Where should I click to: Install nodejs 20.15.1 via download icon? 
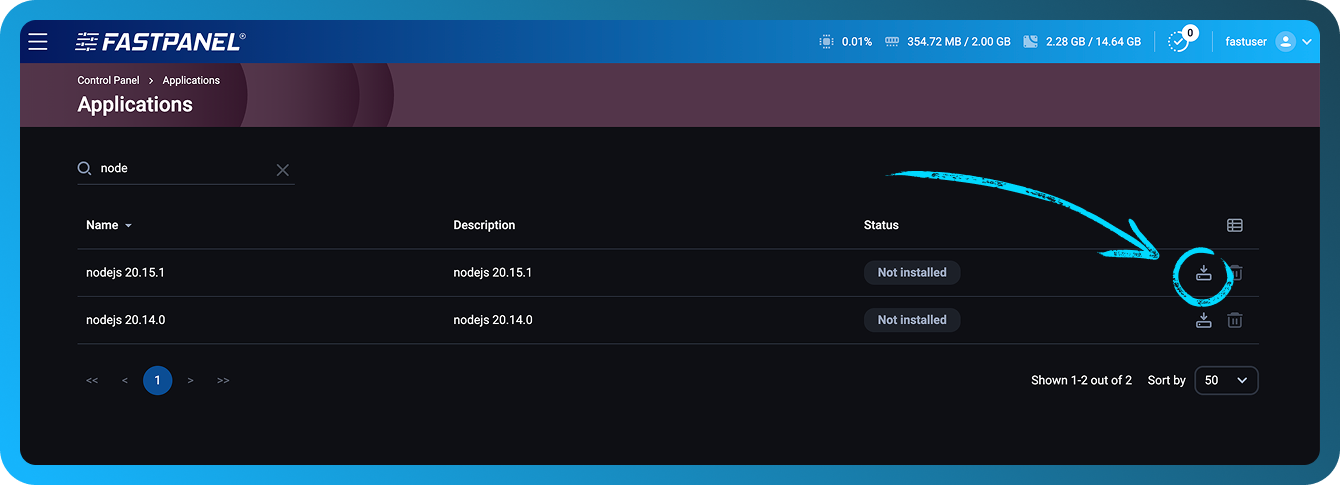(1204, 272)
